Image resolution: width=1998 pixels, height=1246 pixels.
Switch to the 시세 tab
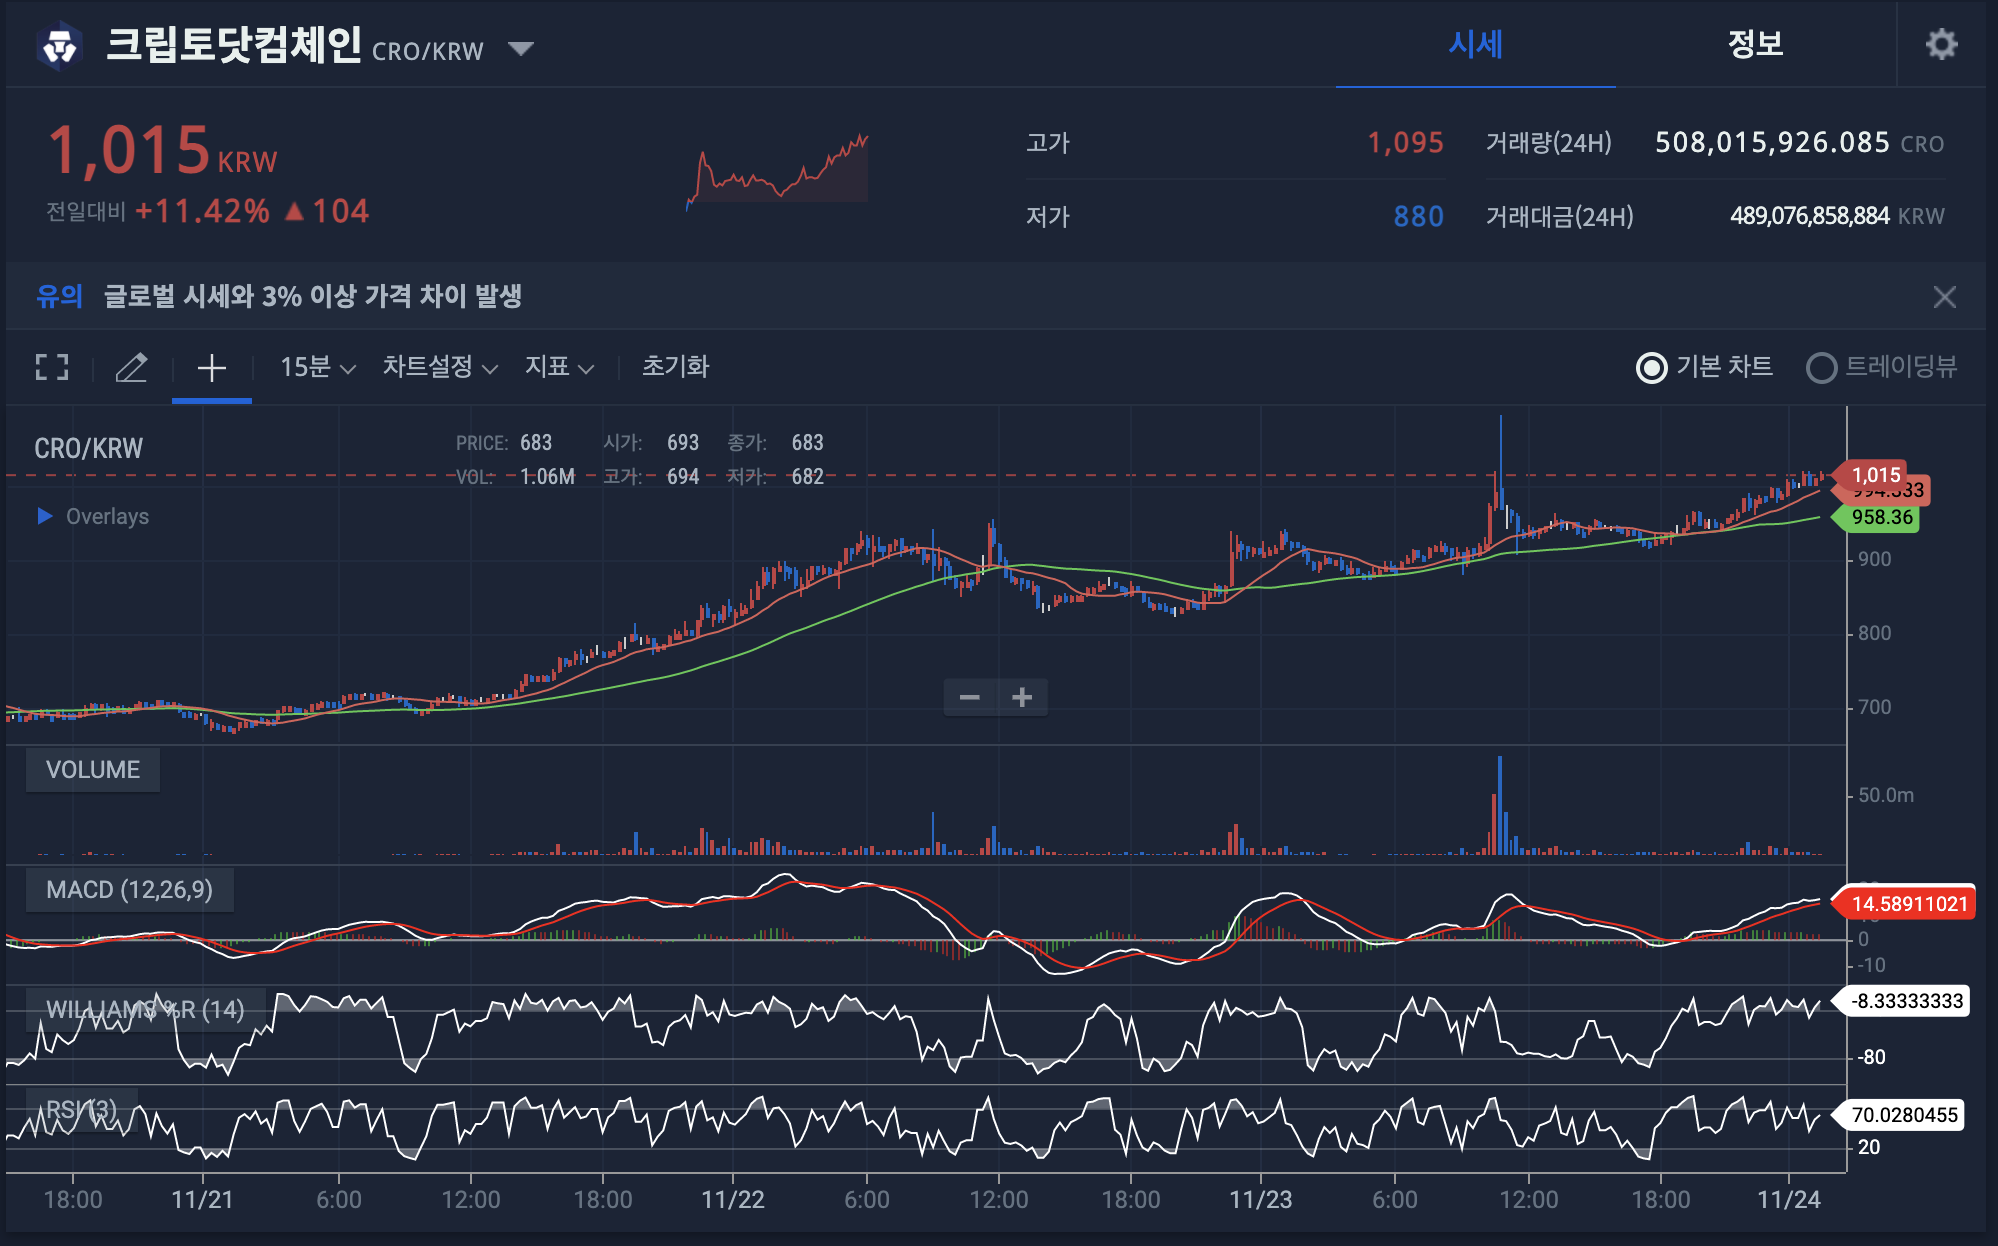tap(1475, 44)
